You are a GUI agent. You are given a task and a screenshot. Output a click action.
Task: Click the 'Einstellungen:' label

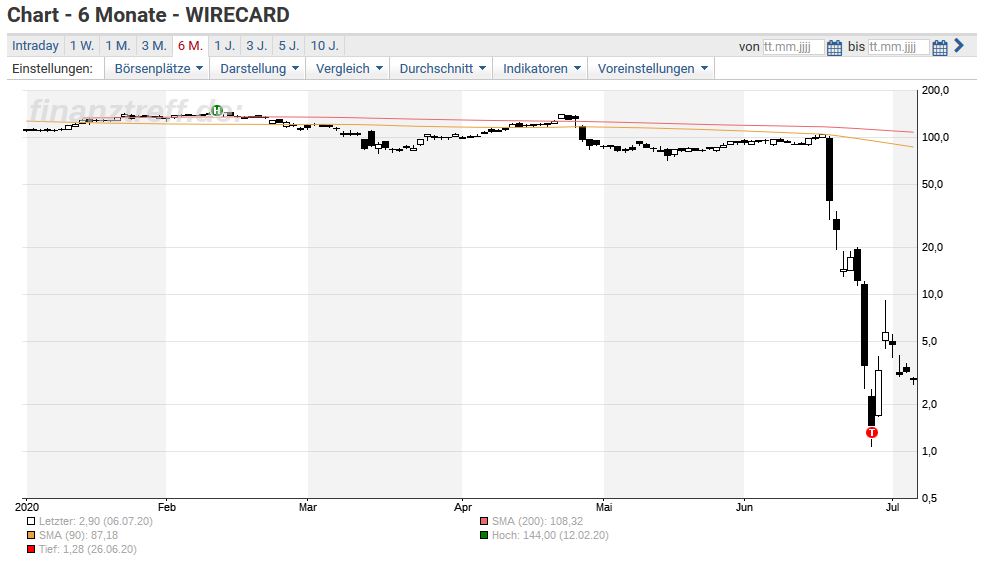click(x=52, y=69)
